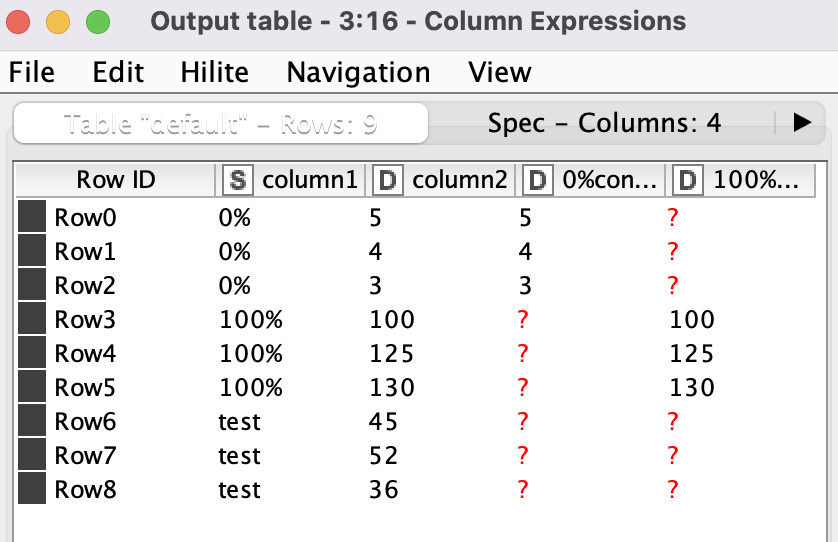
Task: Click the Double type icon on 0%con... header
Action: click(538, 181)
